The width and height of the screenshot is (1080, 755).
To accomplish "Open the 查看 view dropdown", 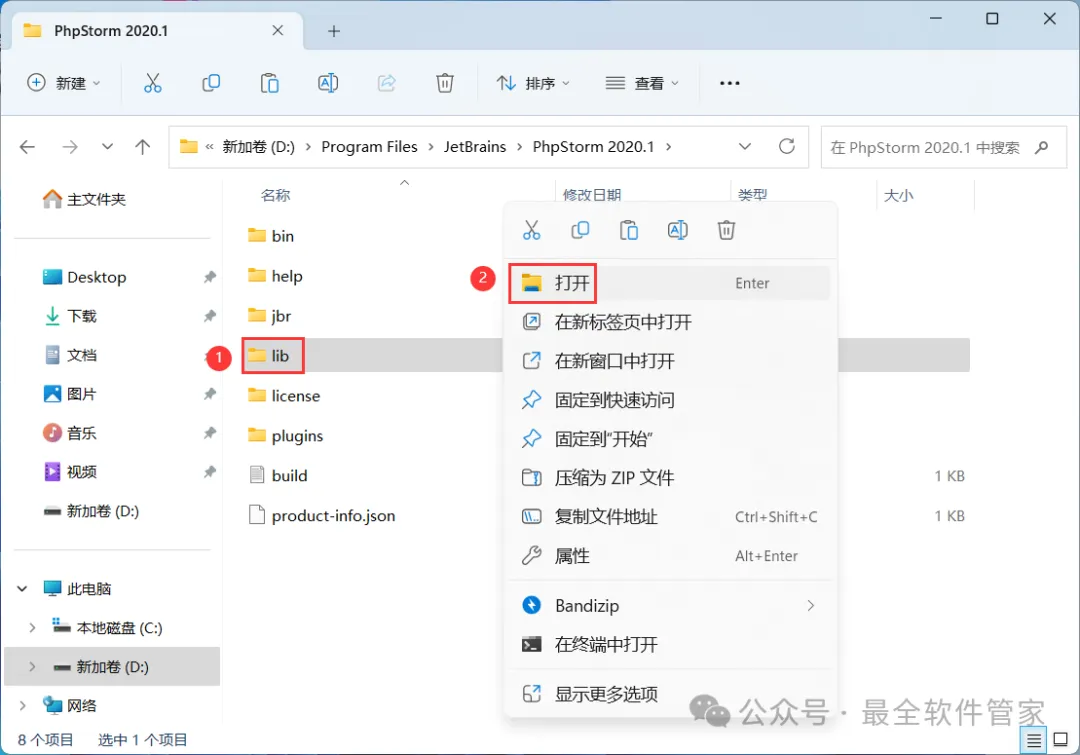I will (x=642, y=83).
